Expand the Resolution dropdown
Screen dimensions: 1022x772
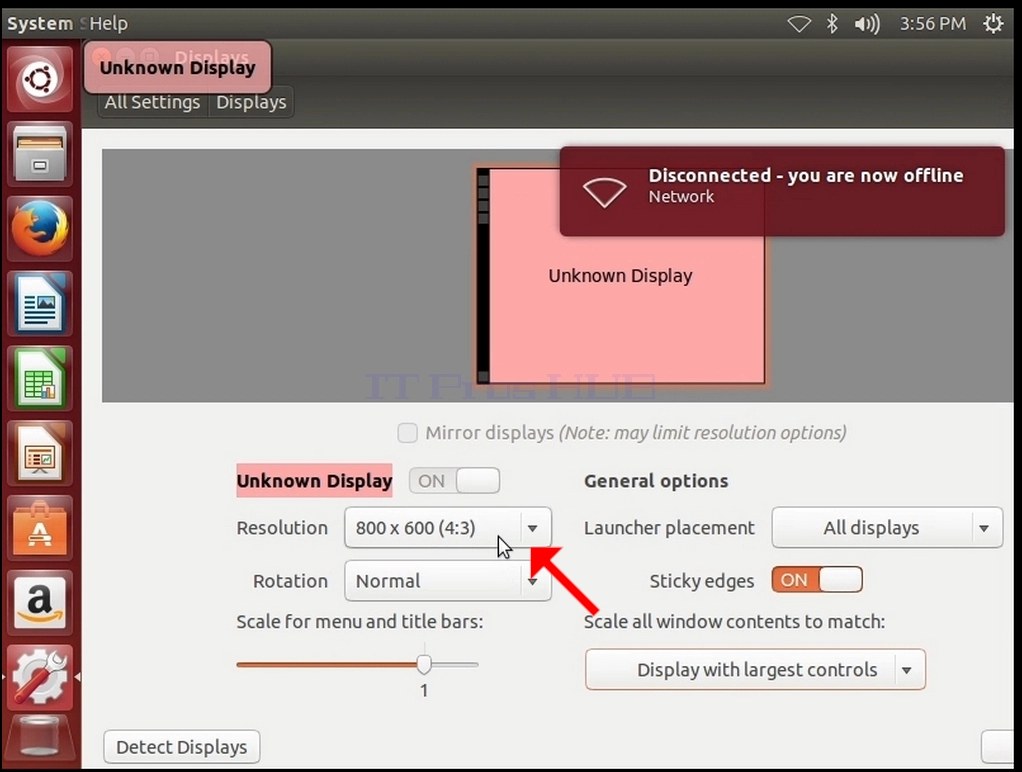tap(448, 527)
